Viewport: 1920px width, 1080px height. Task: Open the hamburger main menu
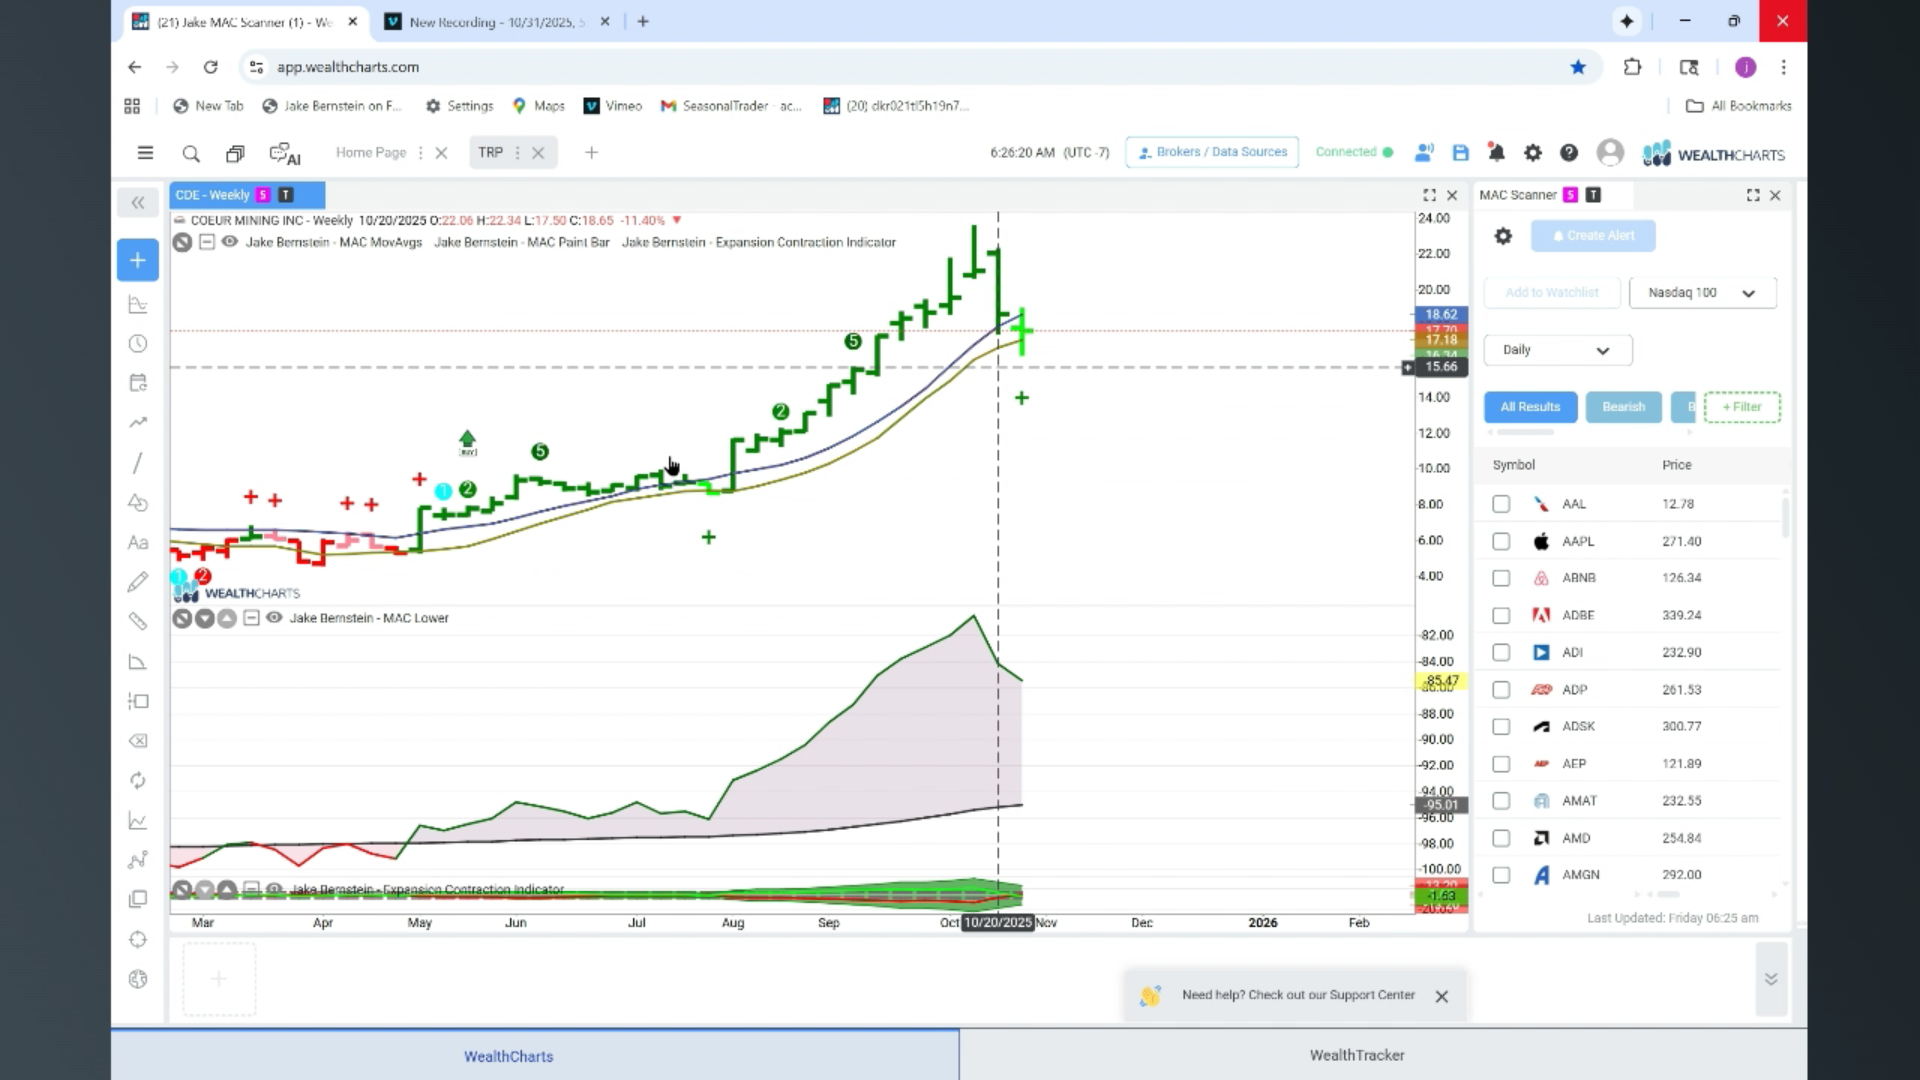point(145,153)
